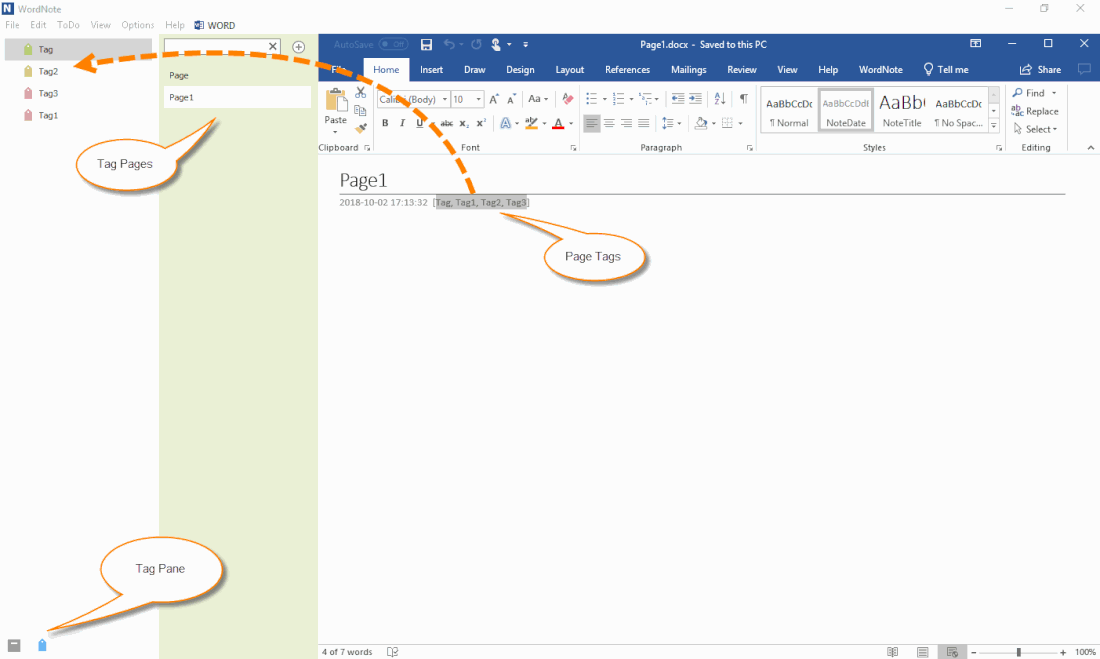
Task: Justify the paragraph text
Action: [643, 123]
